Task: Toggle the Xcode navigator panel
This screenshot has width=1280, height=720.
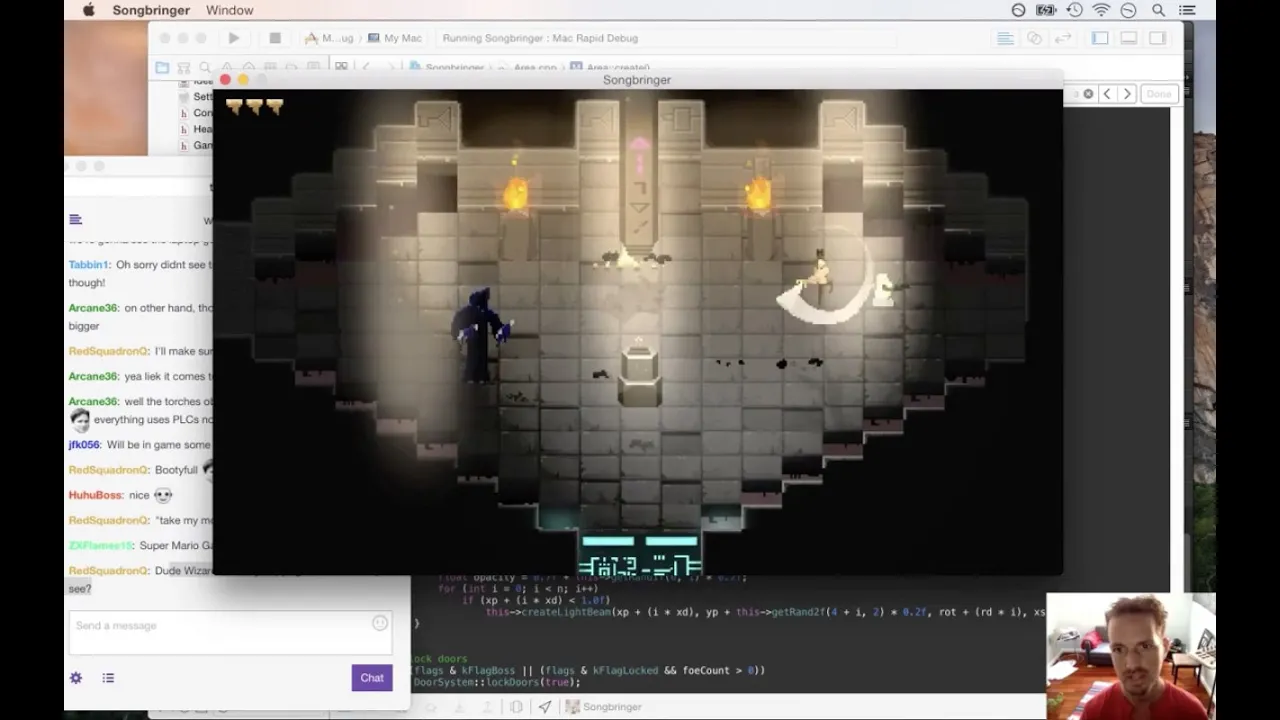Action: [1100, 38]
